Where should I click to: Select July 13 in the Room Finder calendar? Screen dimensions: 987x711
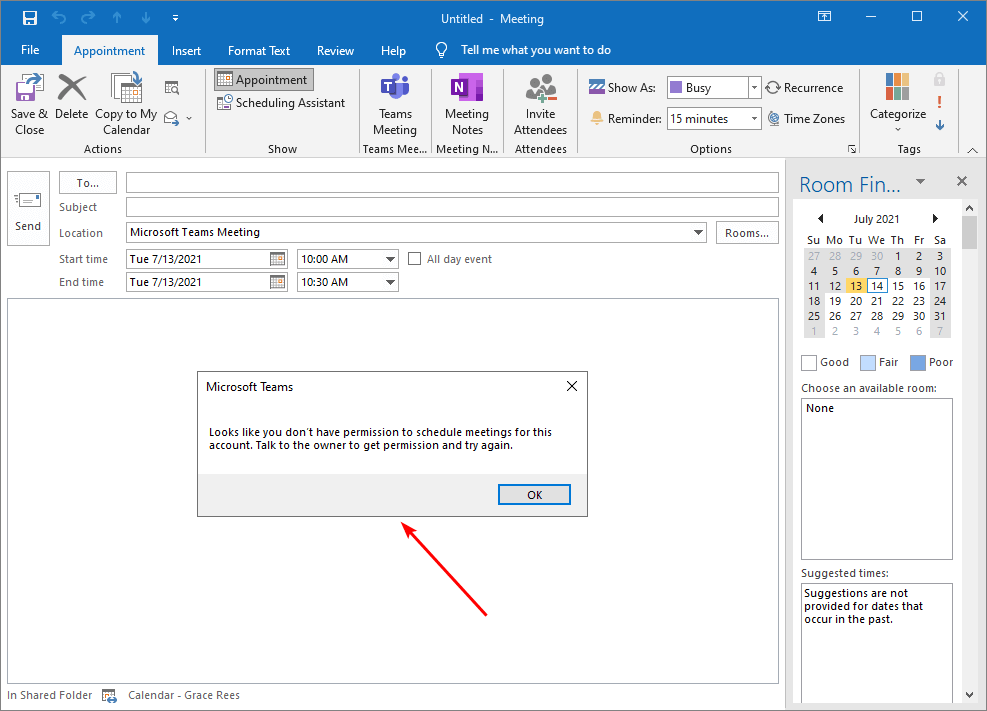(x=856, y=286)
